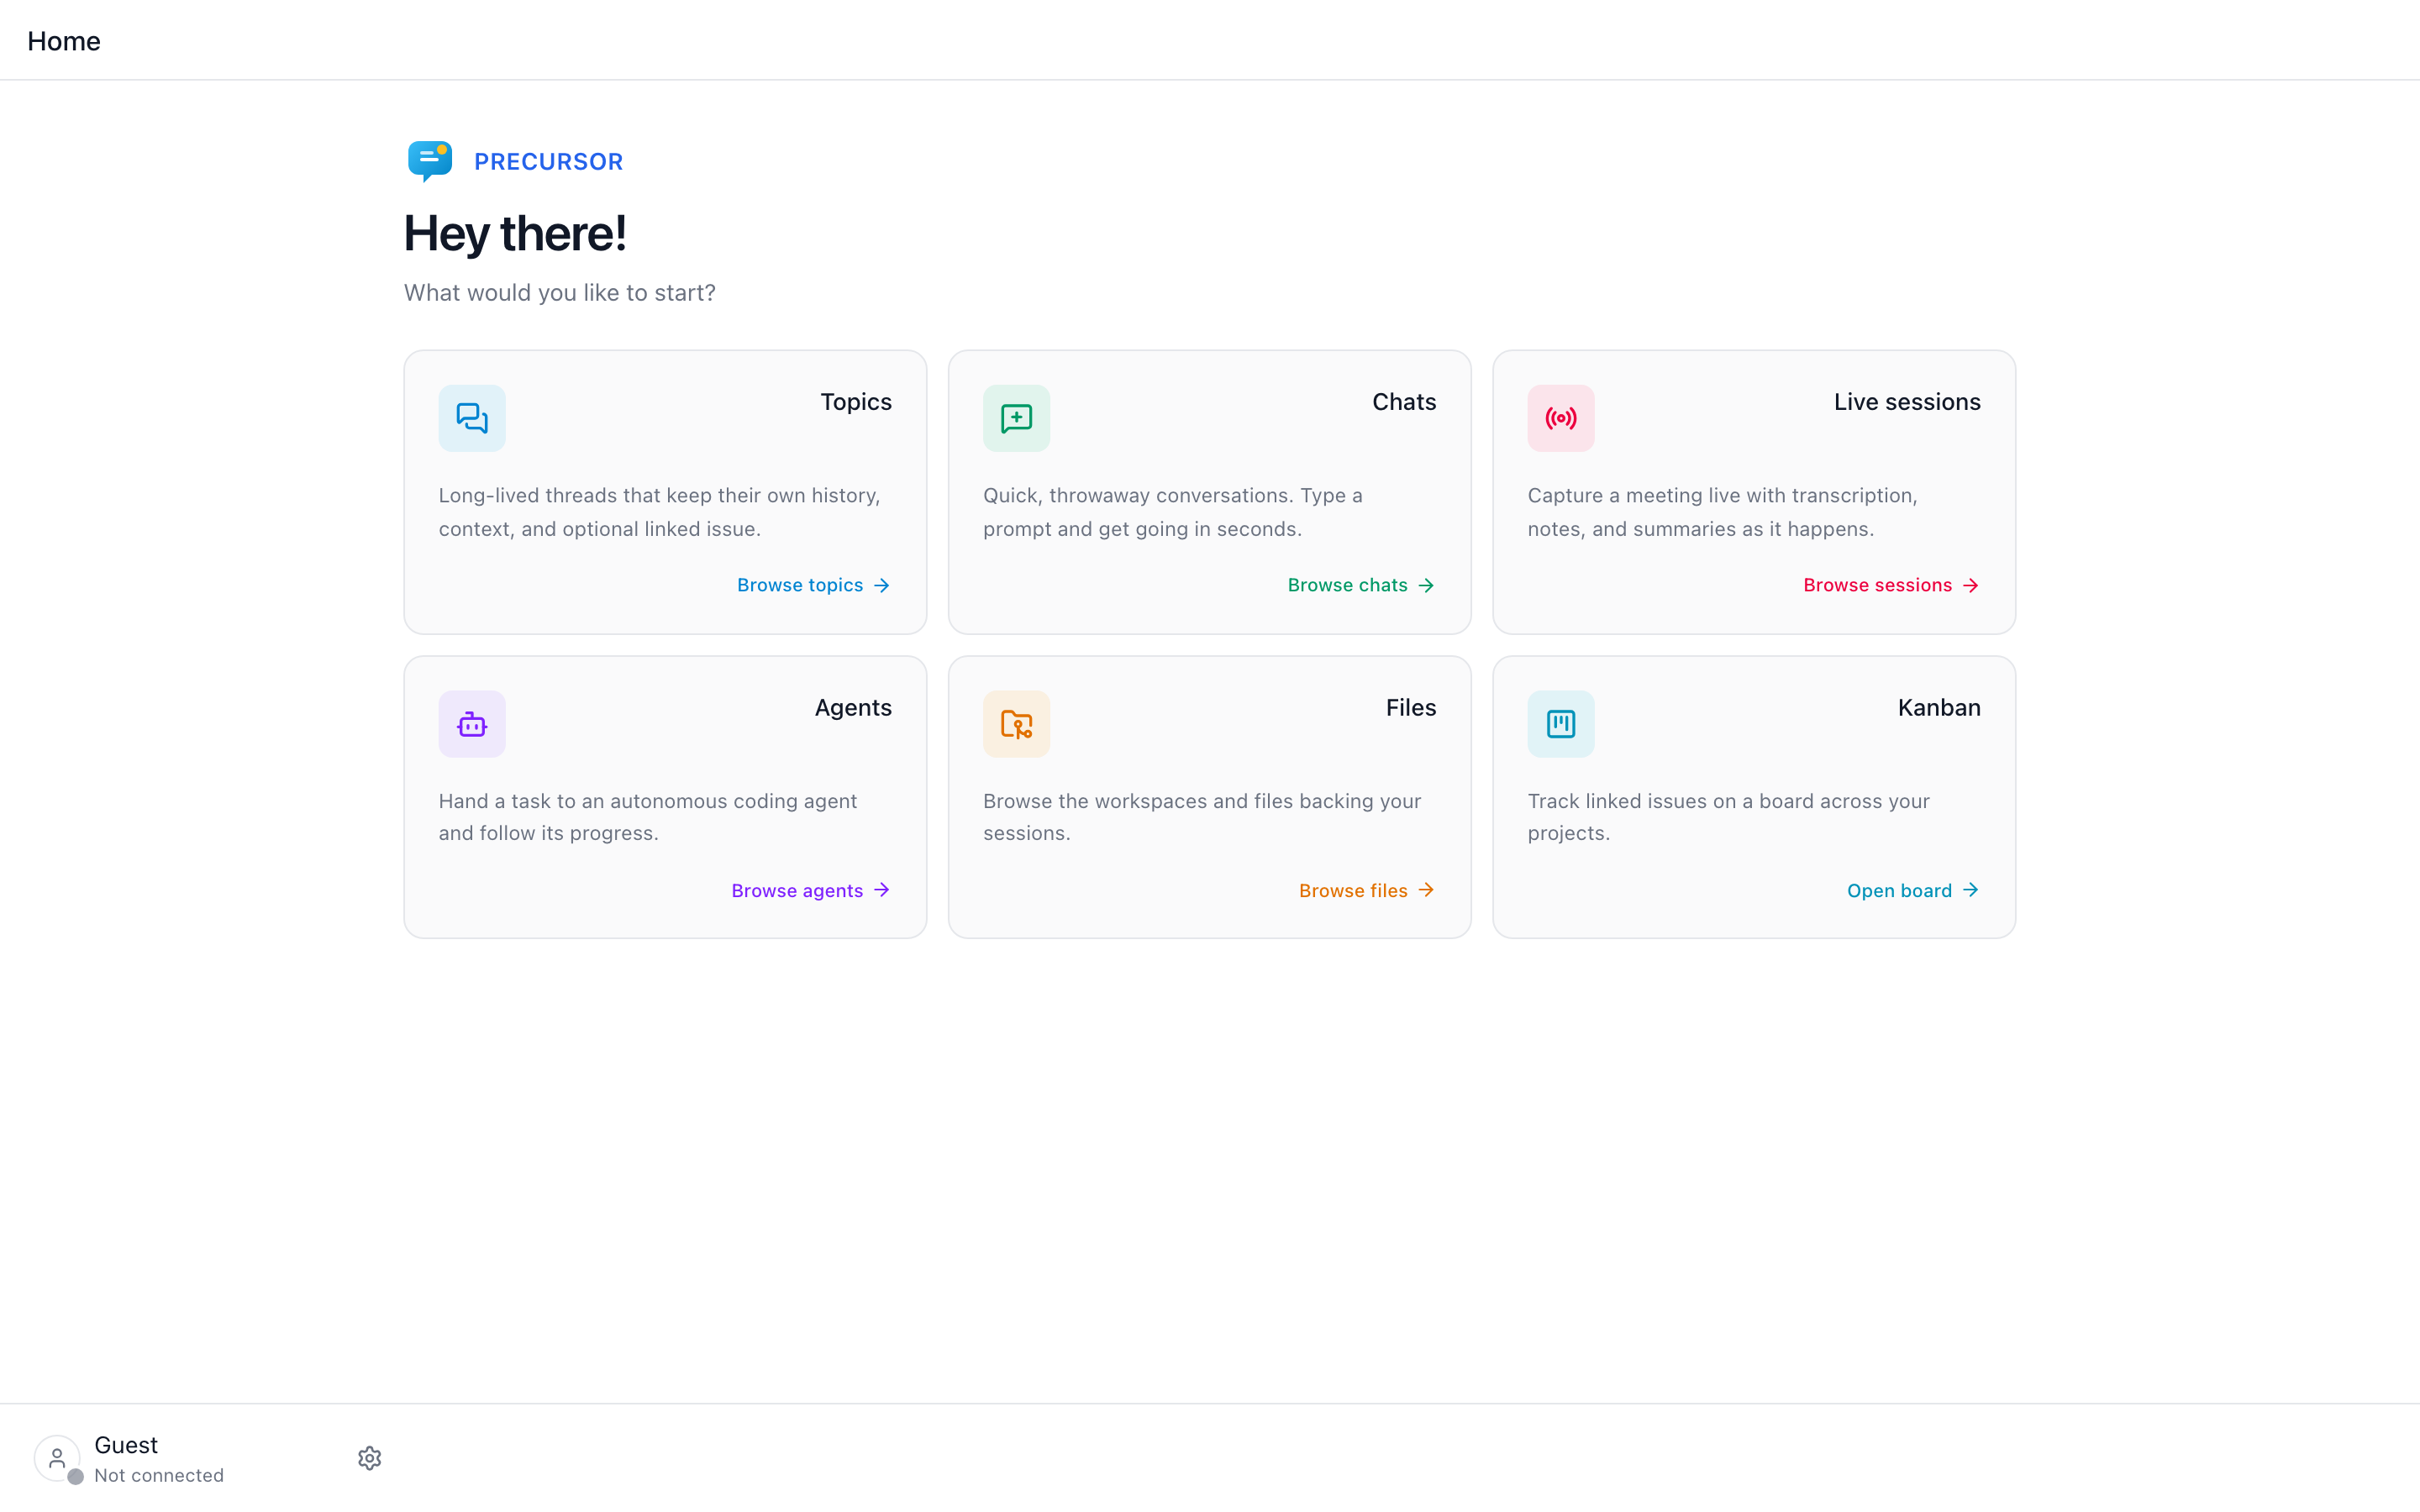2420x1512 pixels.
Task: Click the arrow next to Browse files
Action: coord(1426,890)
